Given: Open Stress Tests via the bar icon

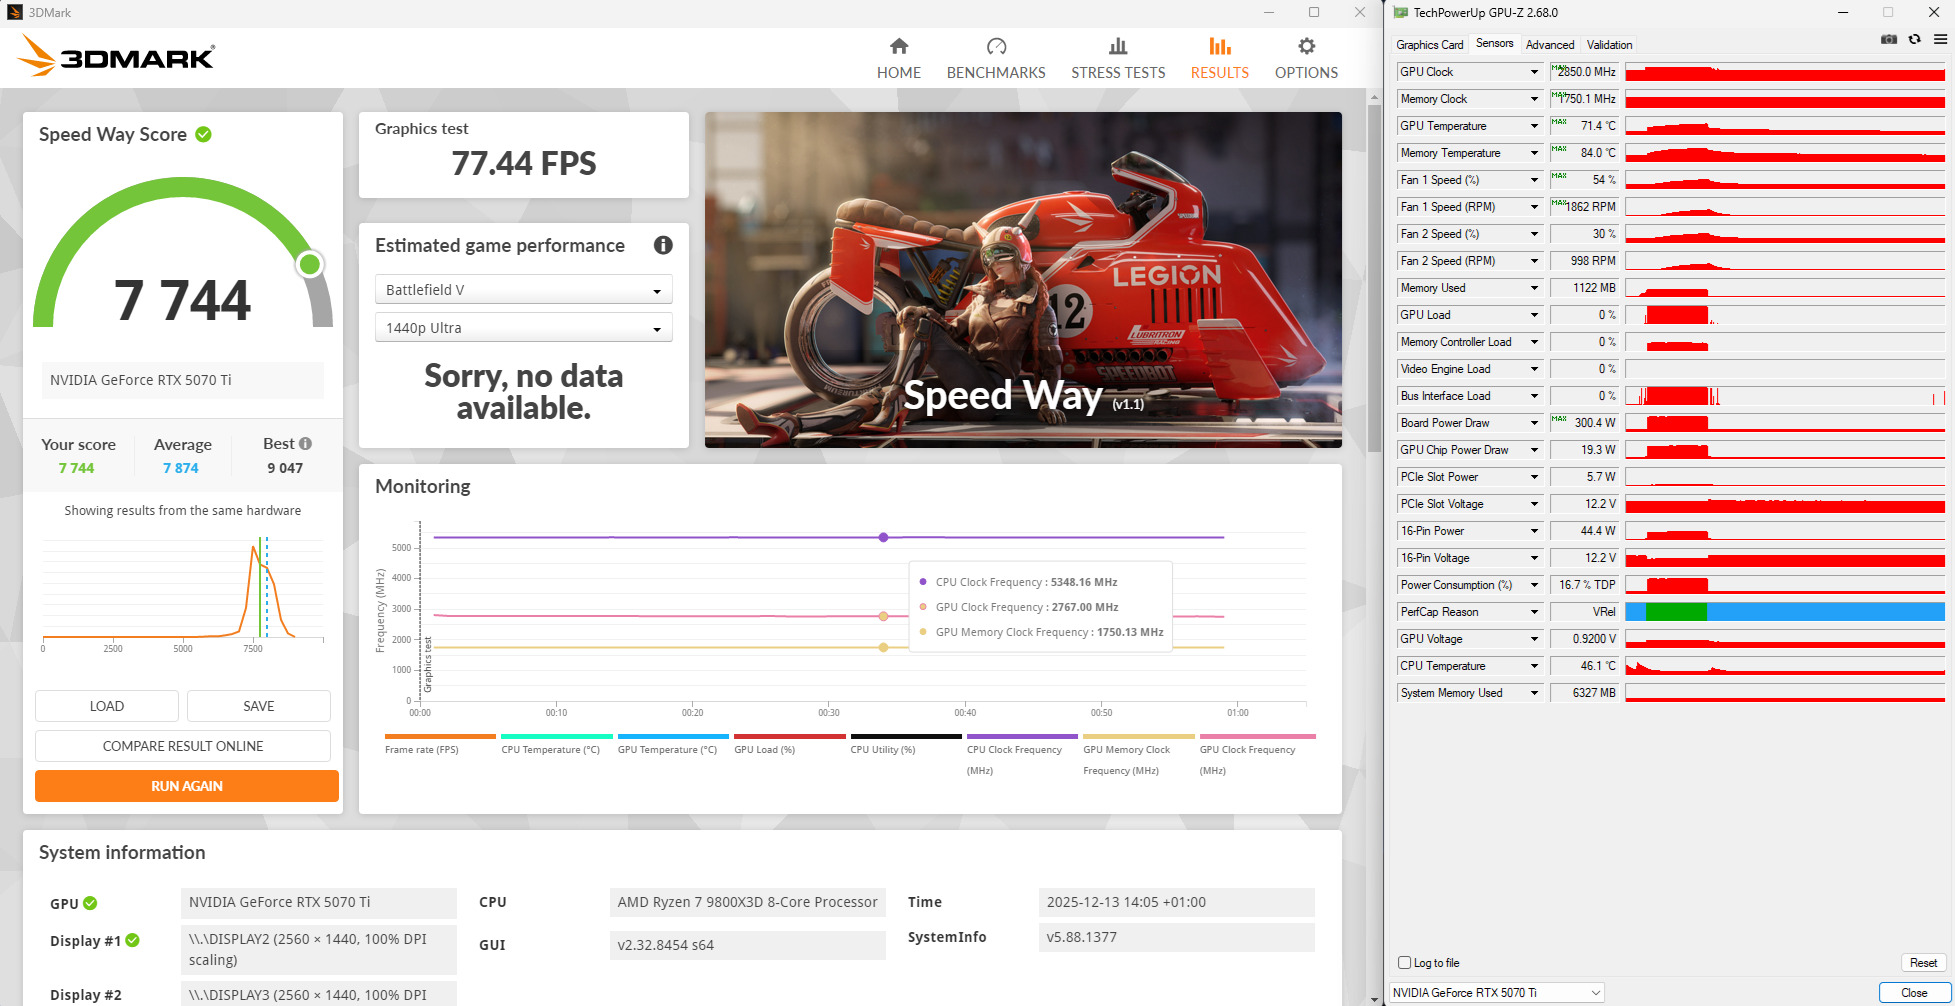Looking at the screenshot, I should pyautogui.click(x=1118, y=46).
